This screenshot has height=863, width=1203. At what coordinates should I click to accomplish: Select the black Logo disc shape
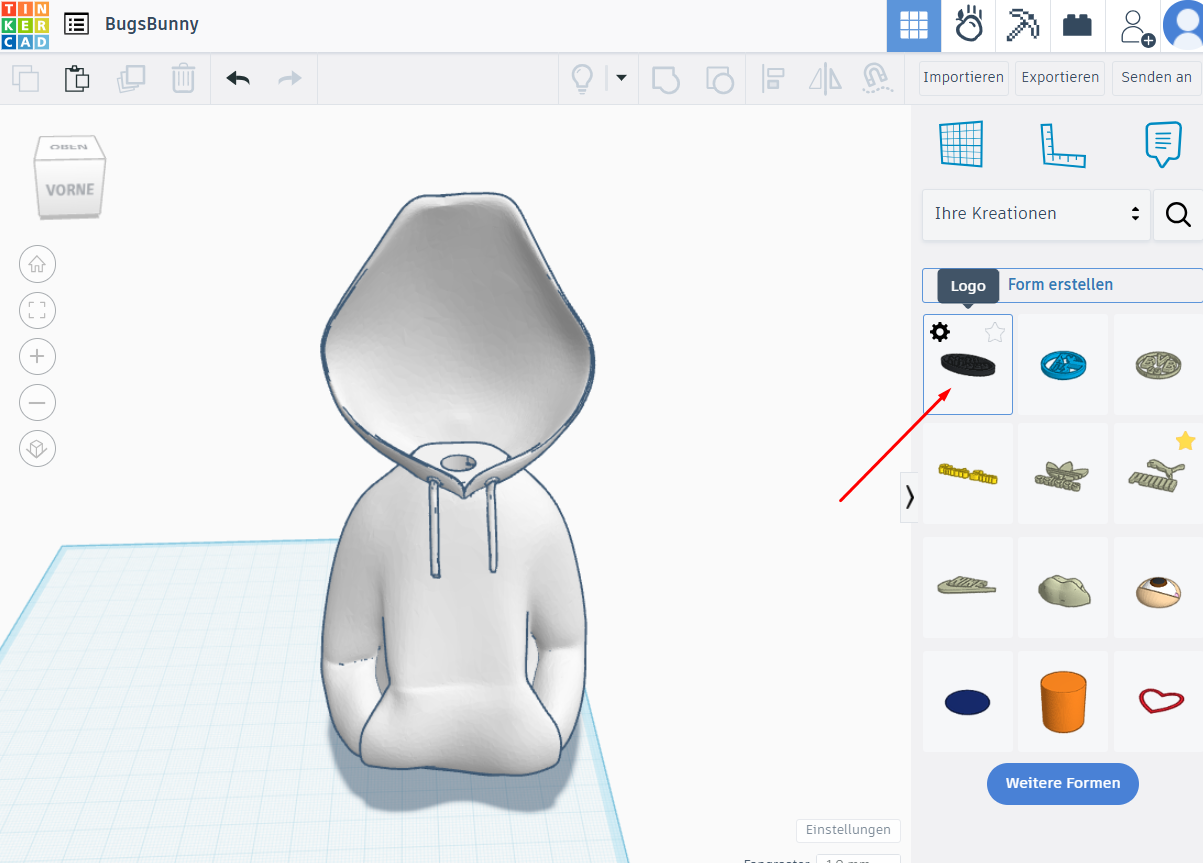point(968,365)
